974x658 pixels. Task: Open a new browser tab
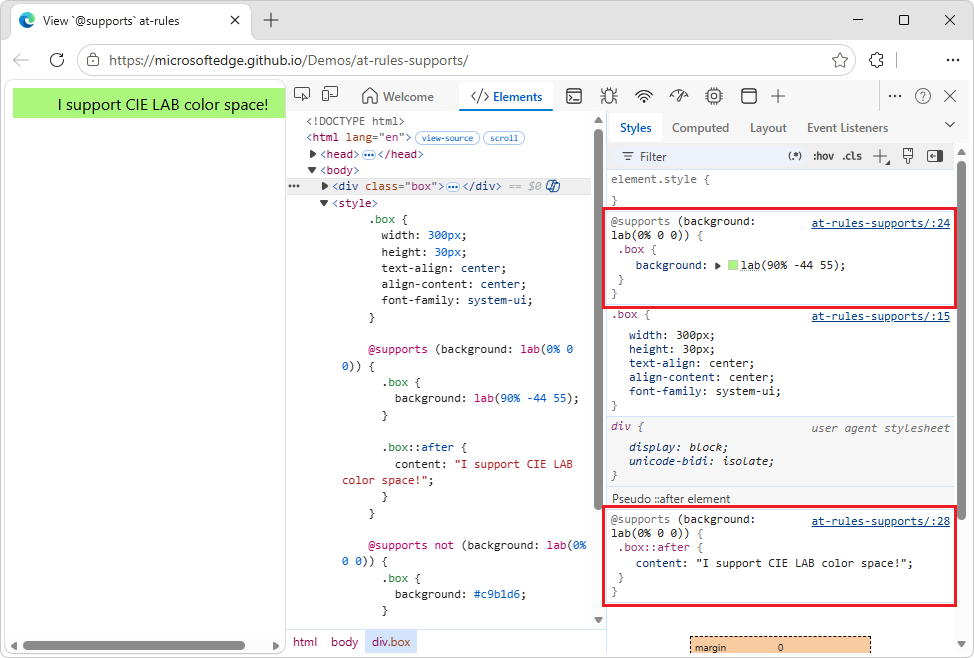click(x=271, y=21)
